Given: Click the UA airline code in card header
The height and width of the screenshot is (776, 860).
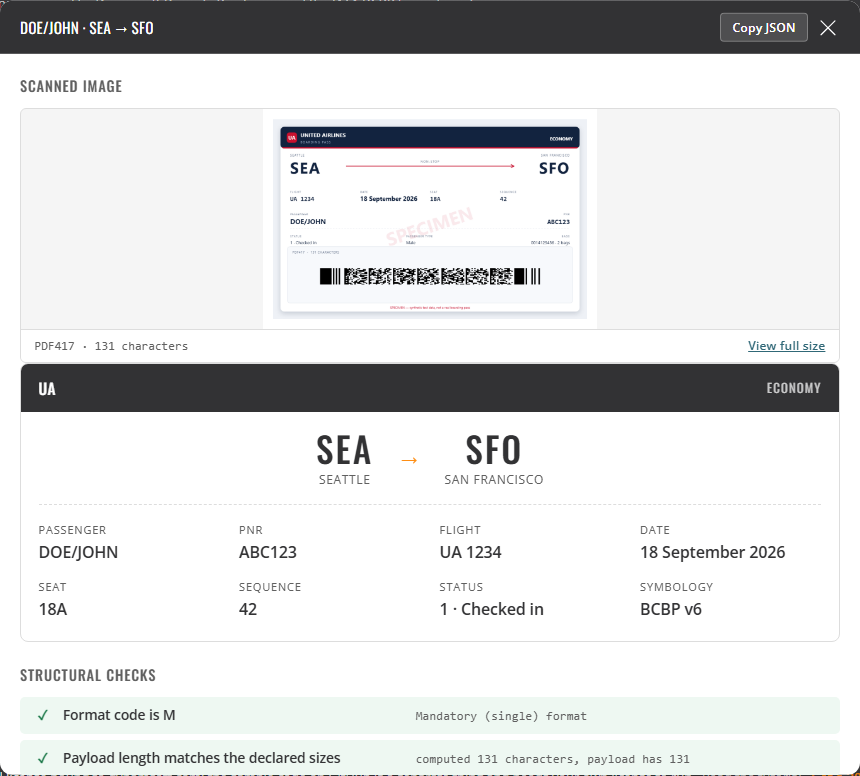Looking at the screenshot, I should pyautogui.click(x=47, y=389).
